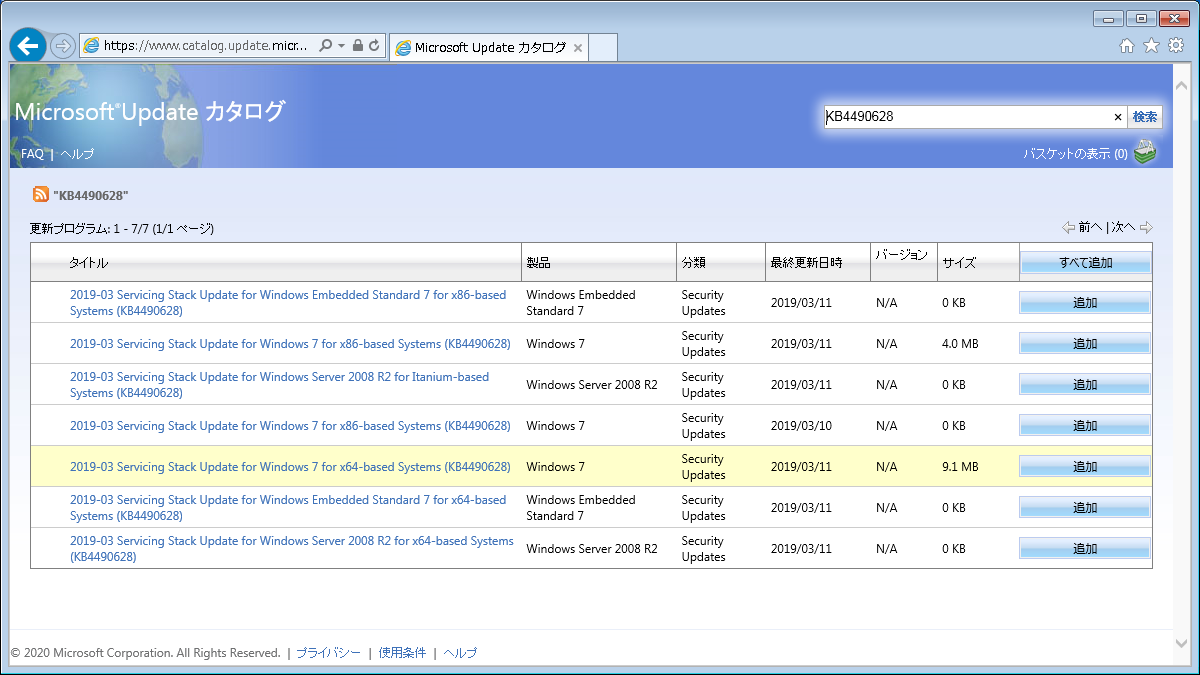This screenshot has height=675, width=1200.
Task: Open Windows Server 2008 R2 Itanium update link
Action: point(280,385)
